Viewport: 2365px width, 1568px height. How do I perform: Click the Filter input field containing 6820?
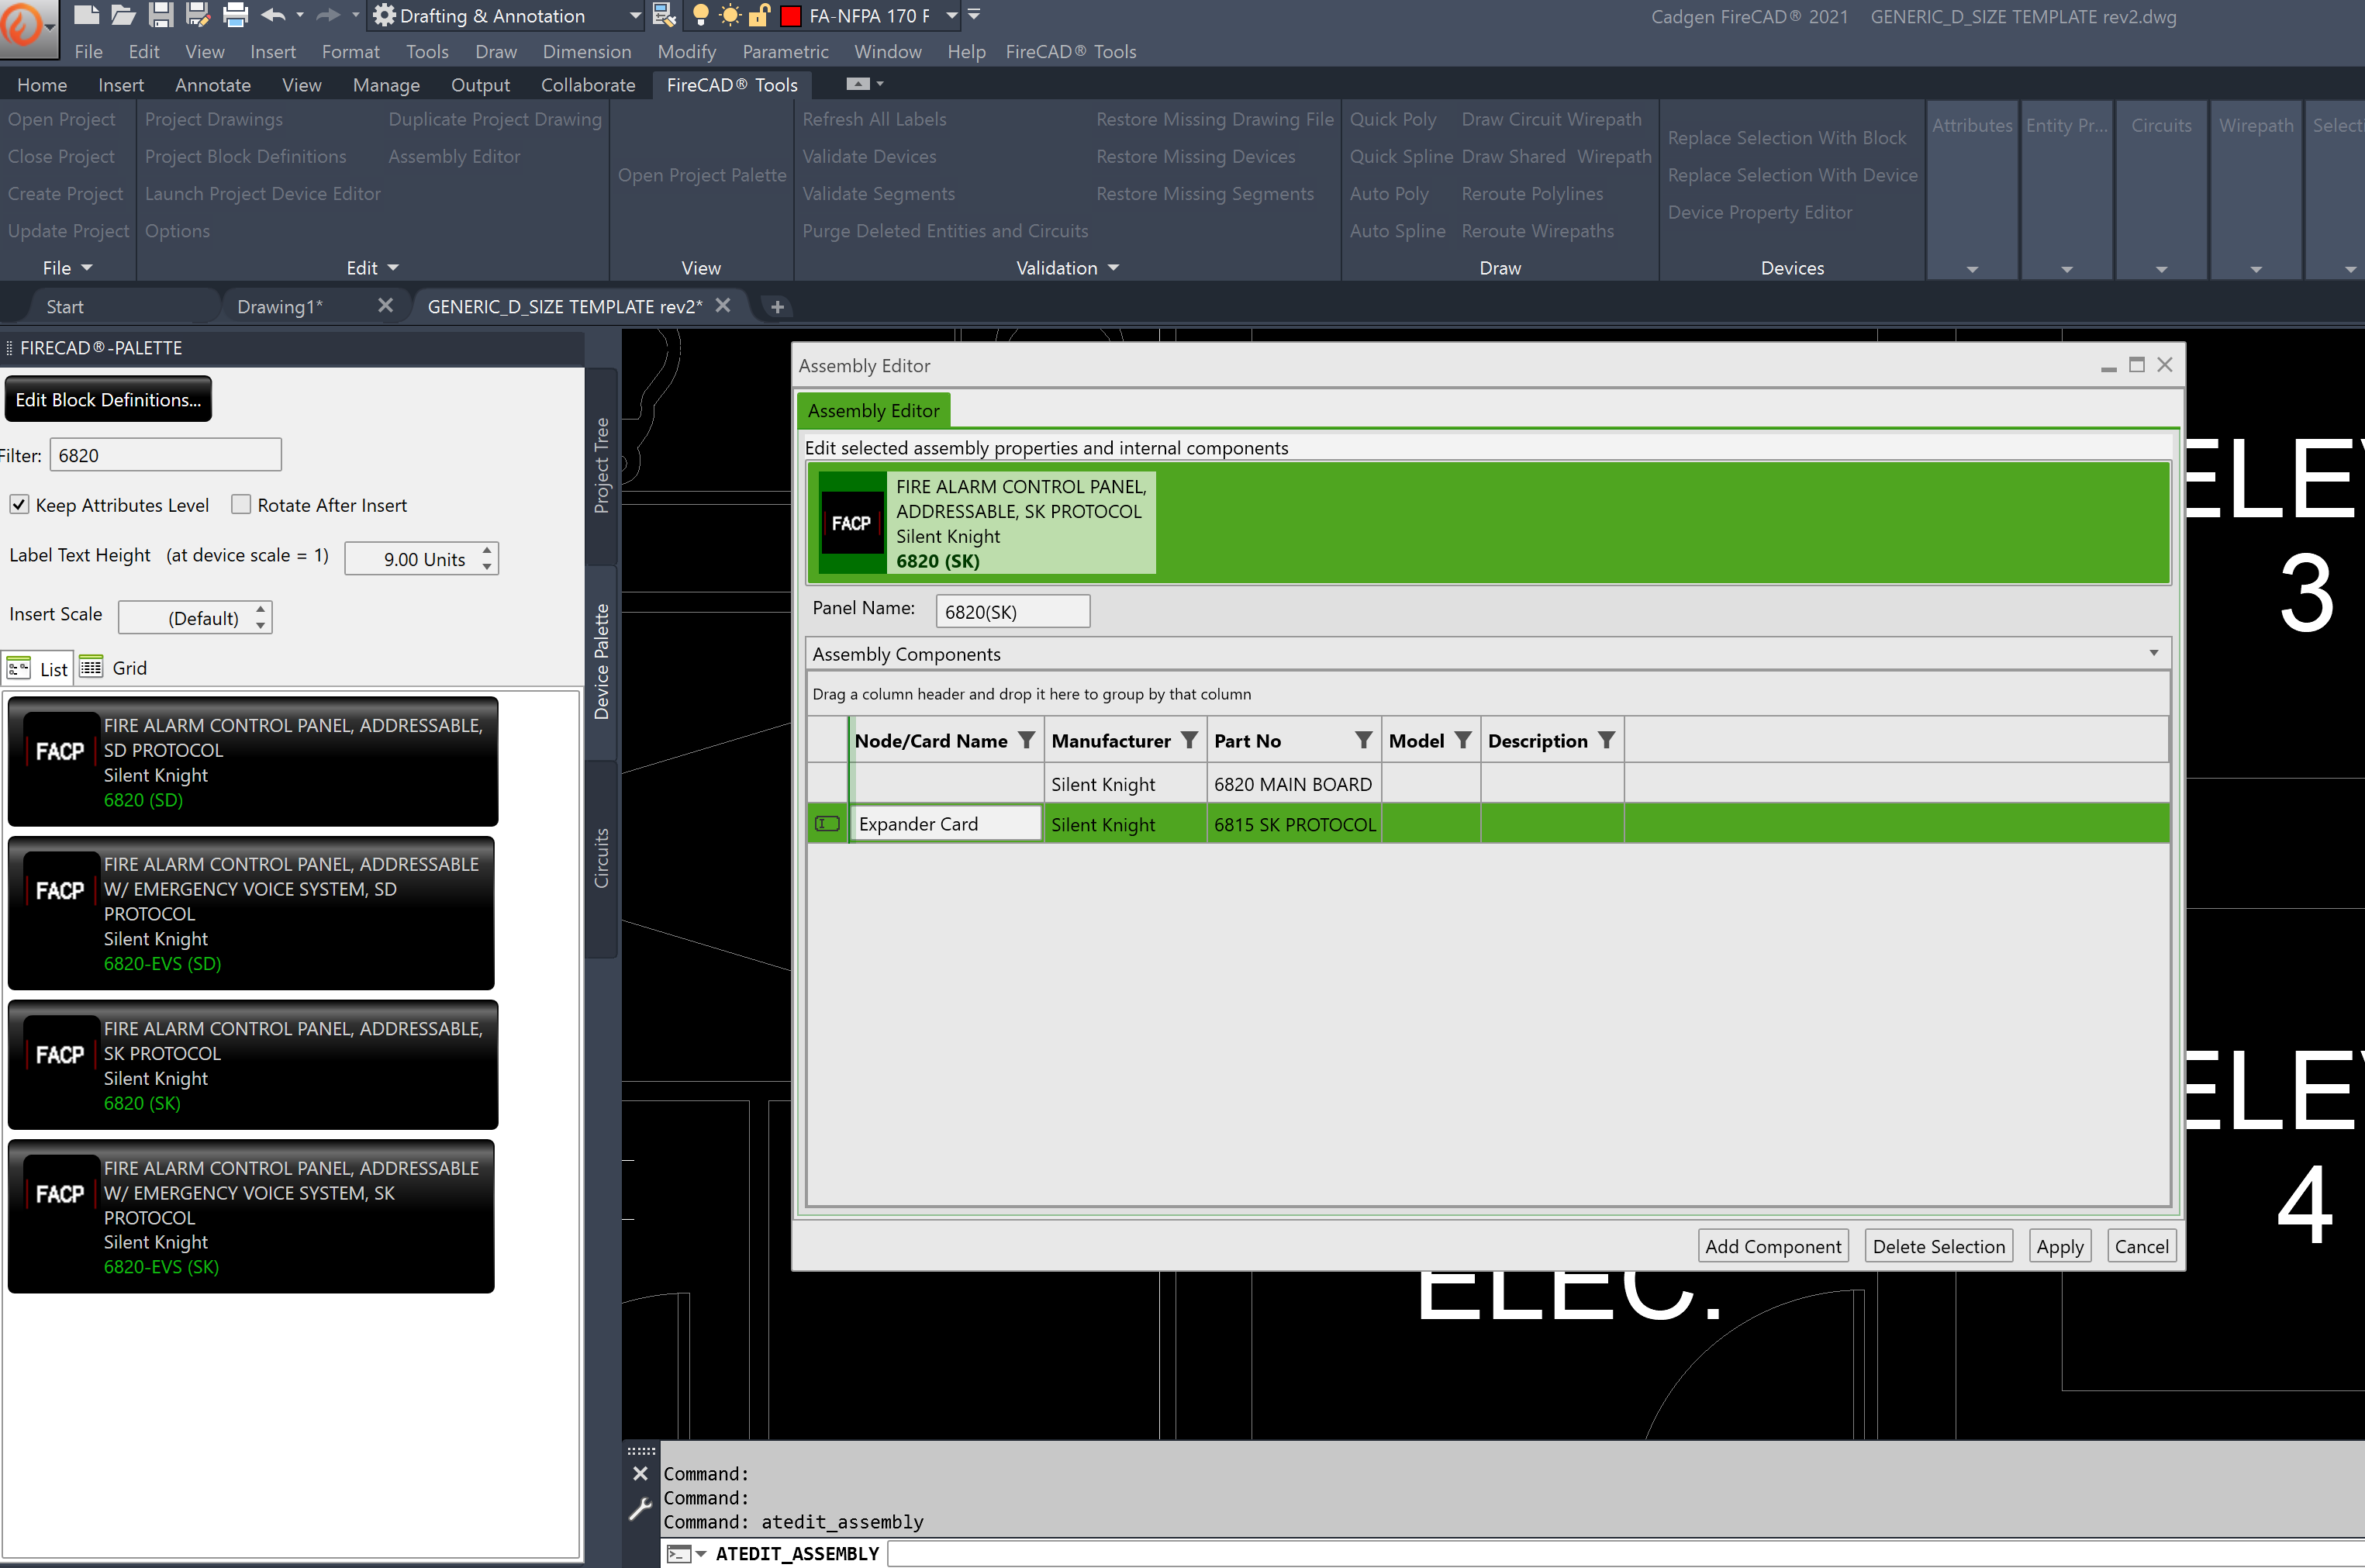click(165, 455)
